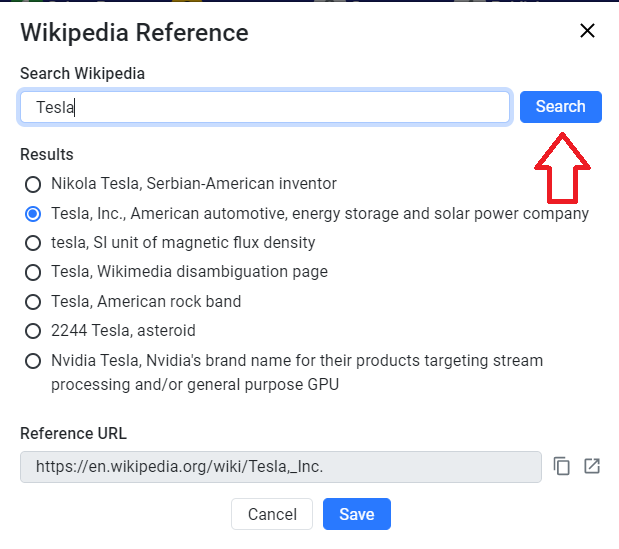Click the Search Wikipedia label
The image size is (619, 549).
point(83,73)
